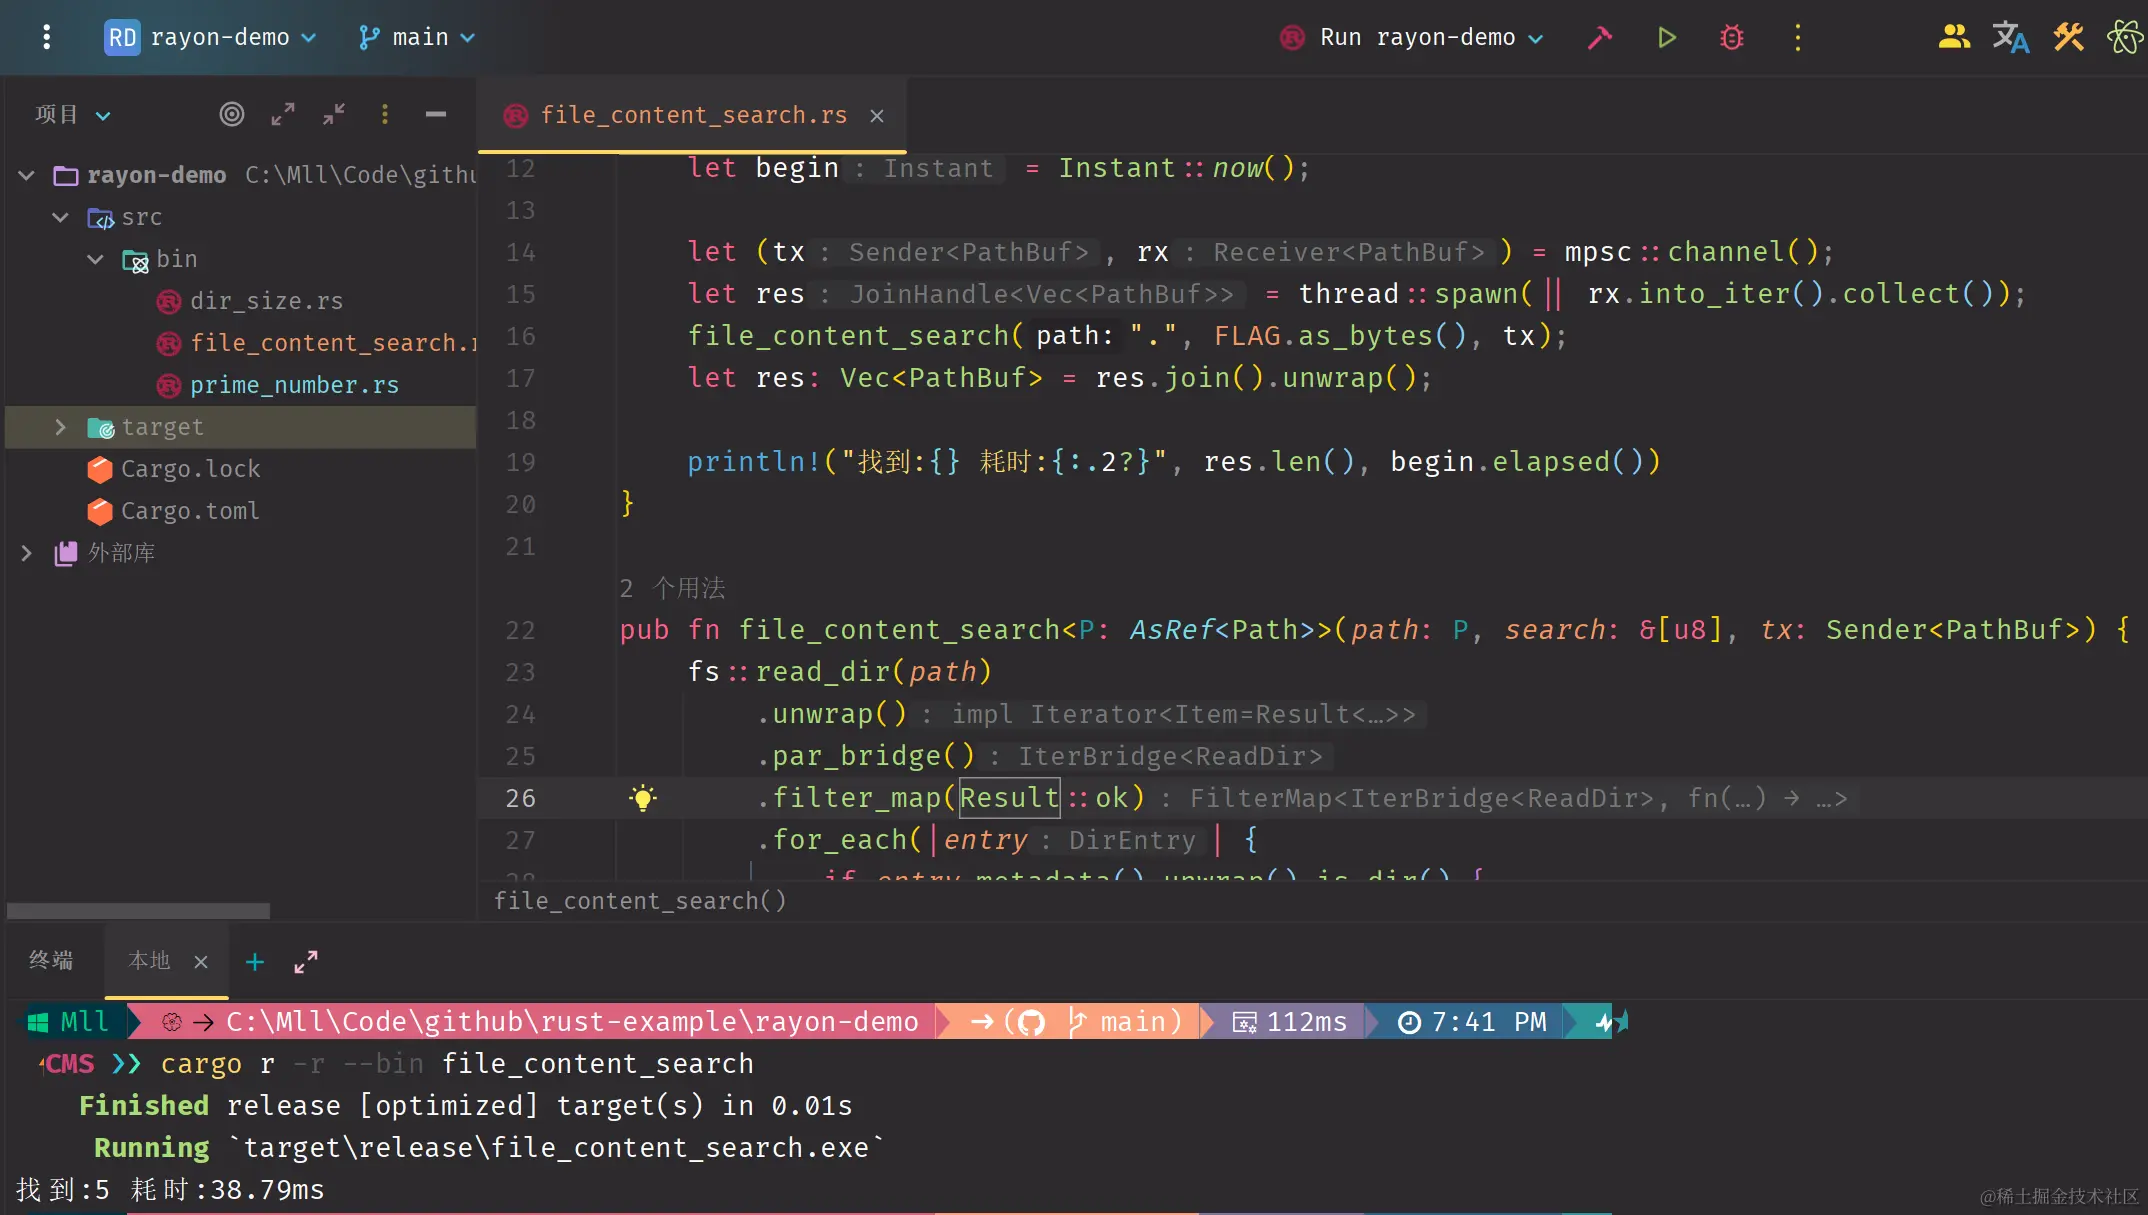
Task: Switch to the 本地 terminal tab
Action: (150, 961)
